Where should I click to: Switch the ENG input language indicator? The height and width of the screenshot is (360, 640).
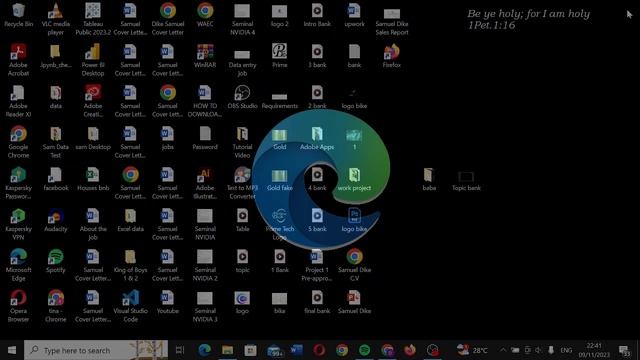pos(566,350)
